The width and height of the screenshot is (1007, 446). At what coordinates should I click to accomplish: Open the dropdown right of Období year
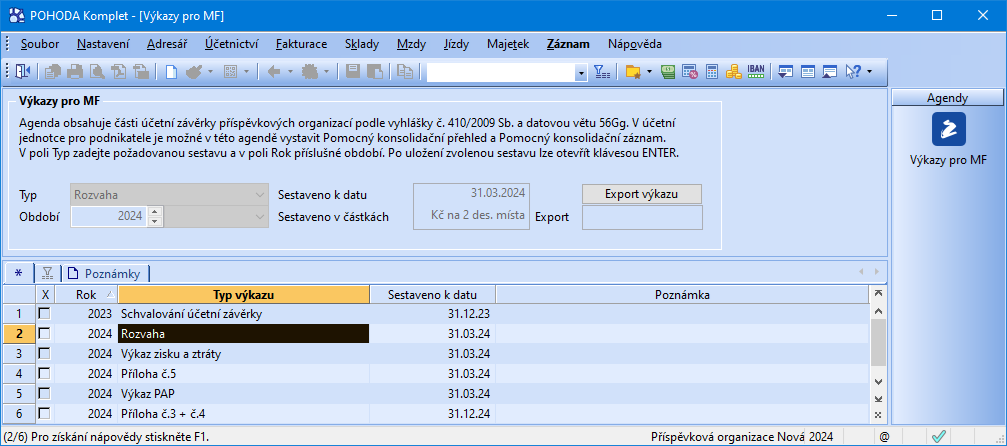point(259,217)
